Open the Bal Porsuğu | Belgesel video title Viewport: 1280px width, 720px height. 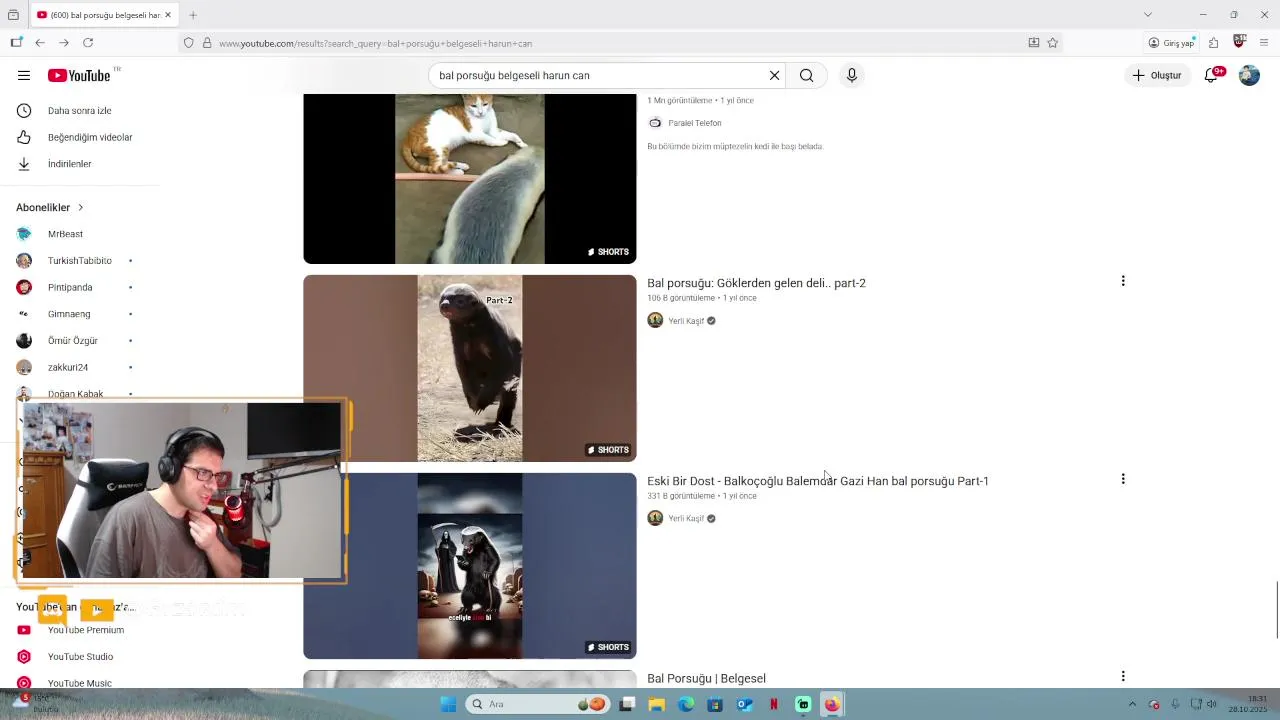tap(706, 678)
